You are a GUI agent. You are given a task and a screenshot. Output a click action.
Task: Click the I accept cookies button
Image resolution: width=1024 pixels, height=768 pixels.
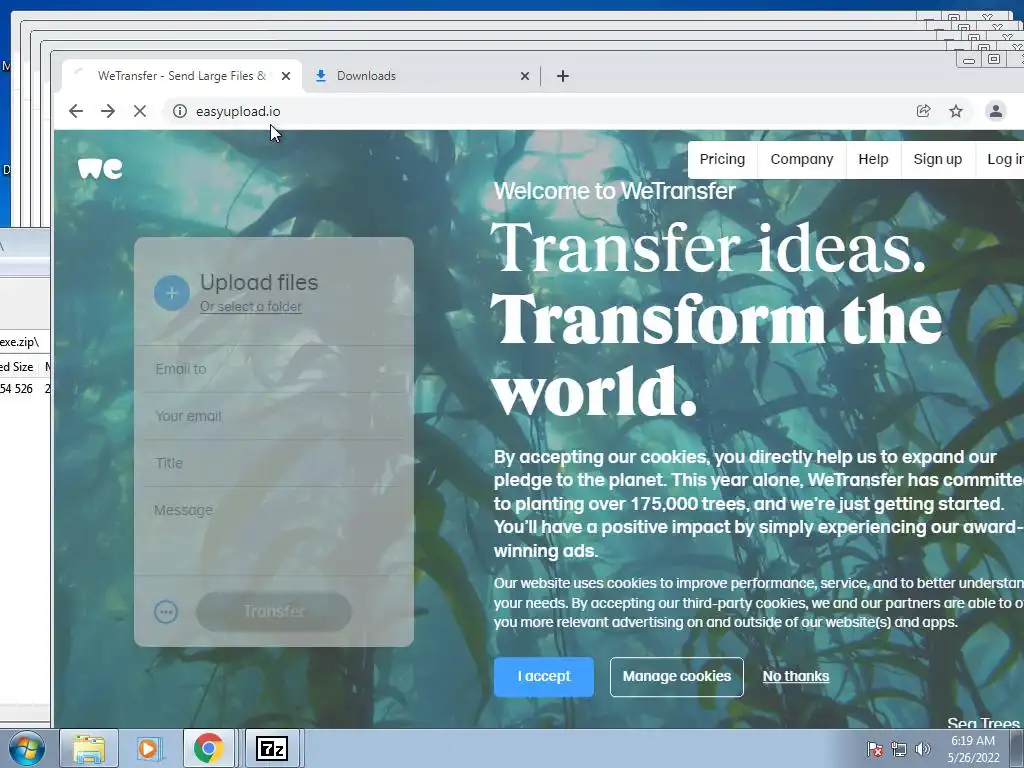pyautogui.click(x=544, y=677)
